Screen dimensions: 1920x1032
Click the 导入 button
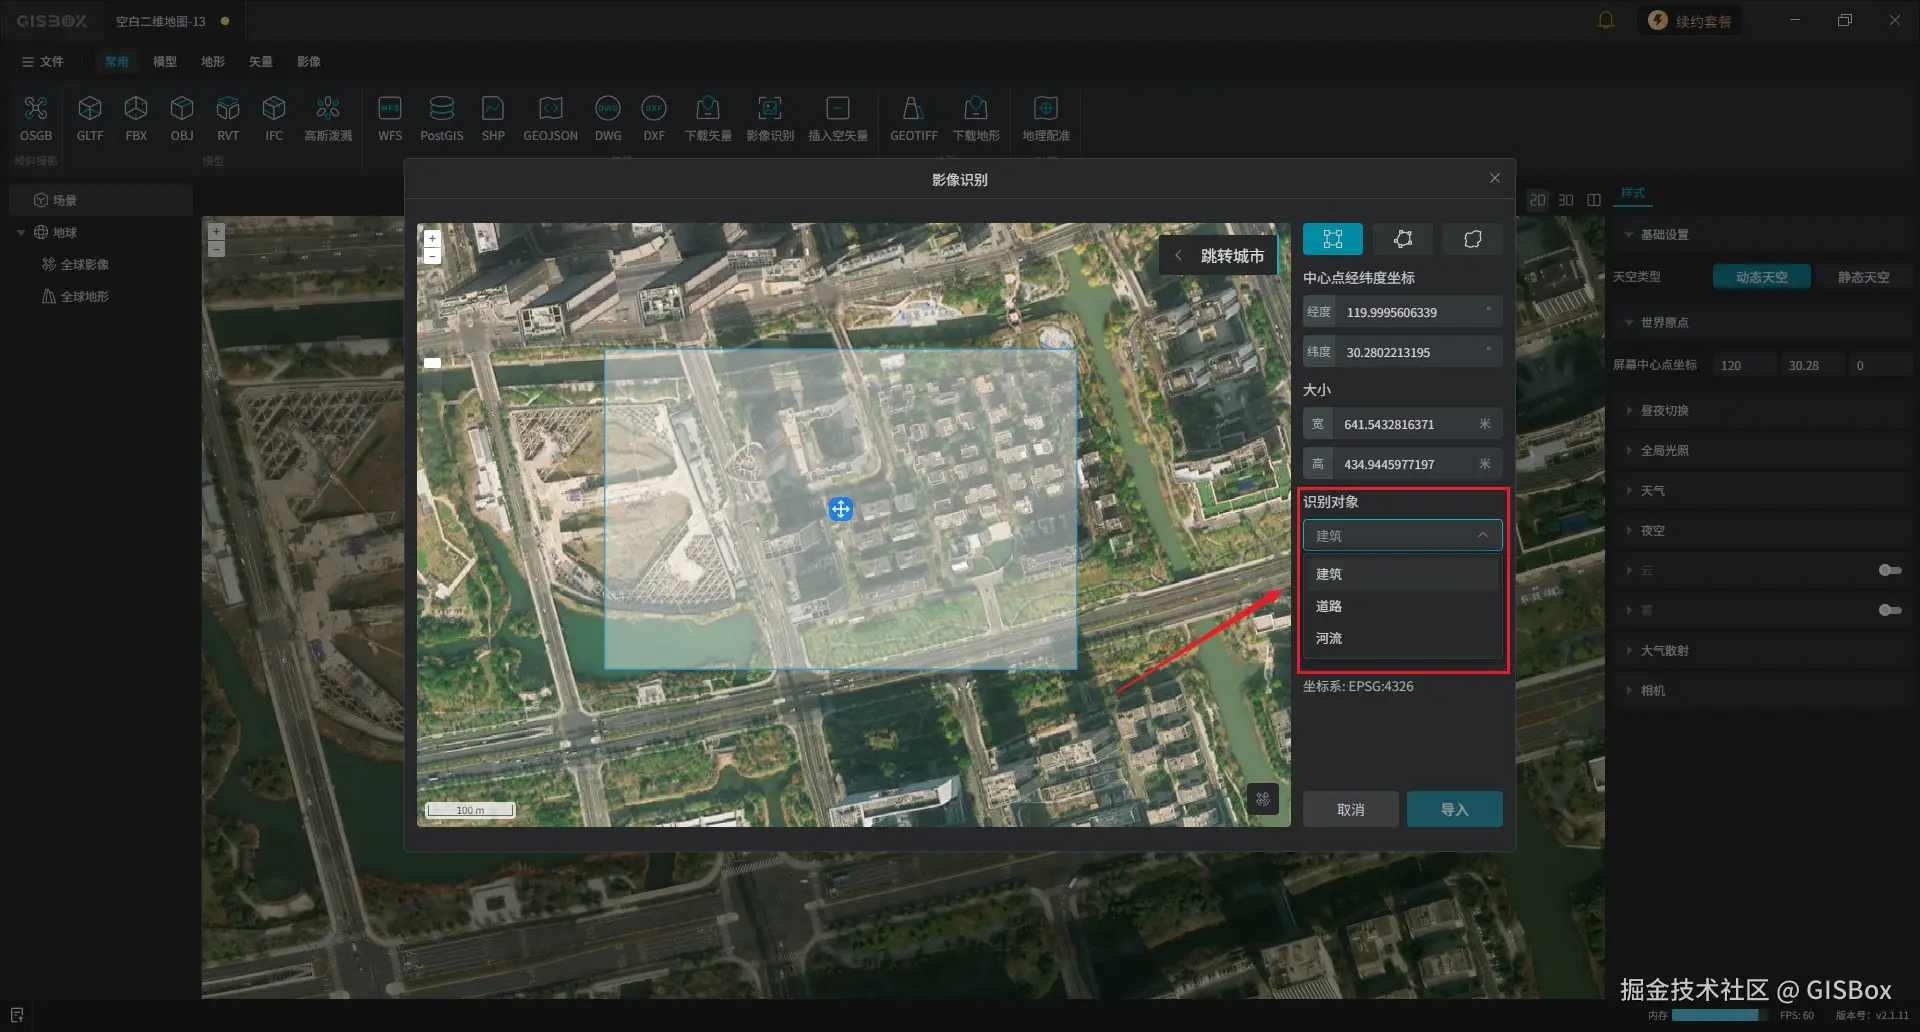1454,809
